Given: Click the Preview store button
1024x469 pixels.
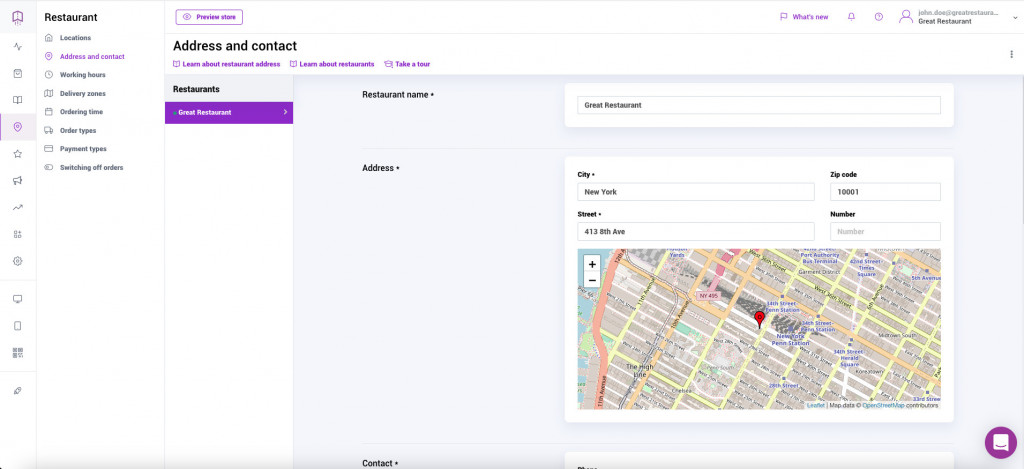Looking at the screenshot, I should pos(209,17).
